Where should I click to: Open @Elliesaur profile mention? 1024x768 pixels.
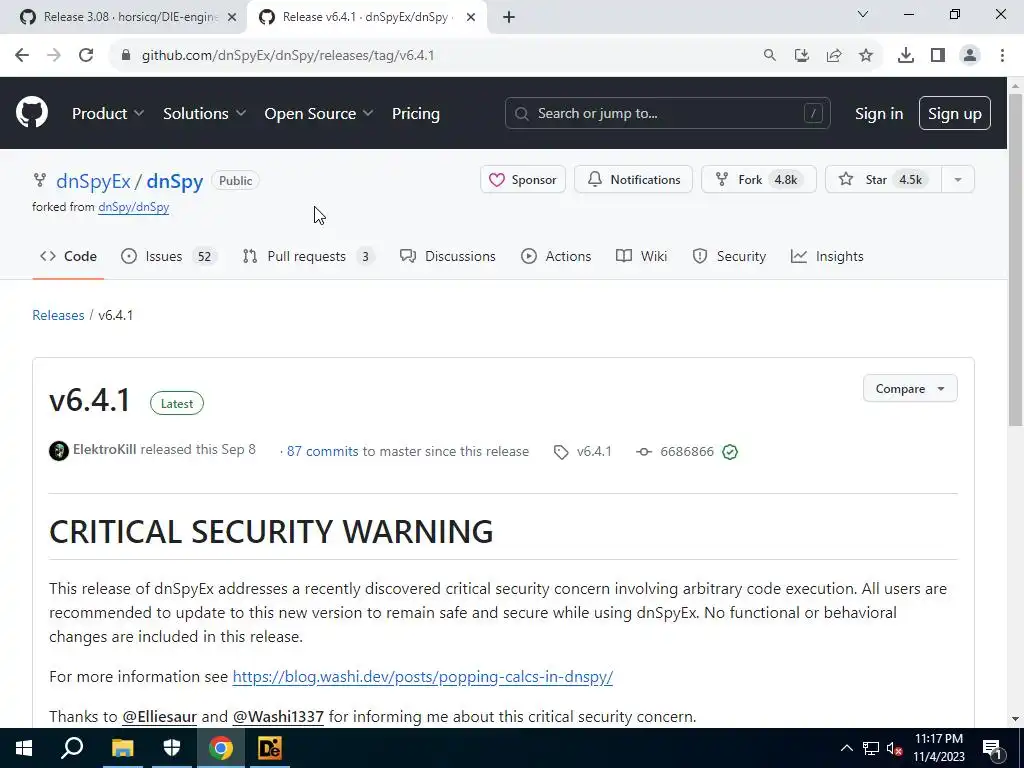[159, 716]
